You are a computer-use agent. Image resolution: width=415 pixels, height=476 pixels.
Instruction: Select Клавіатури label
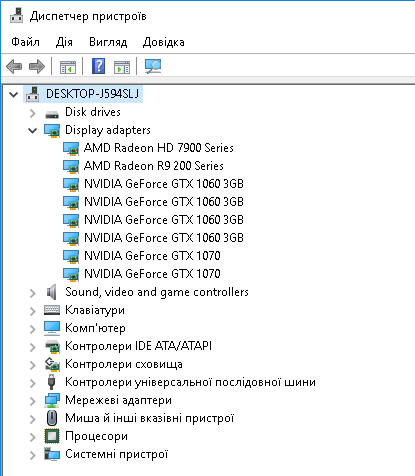click(x=95, y=310)
